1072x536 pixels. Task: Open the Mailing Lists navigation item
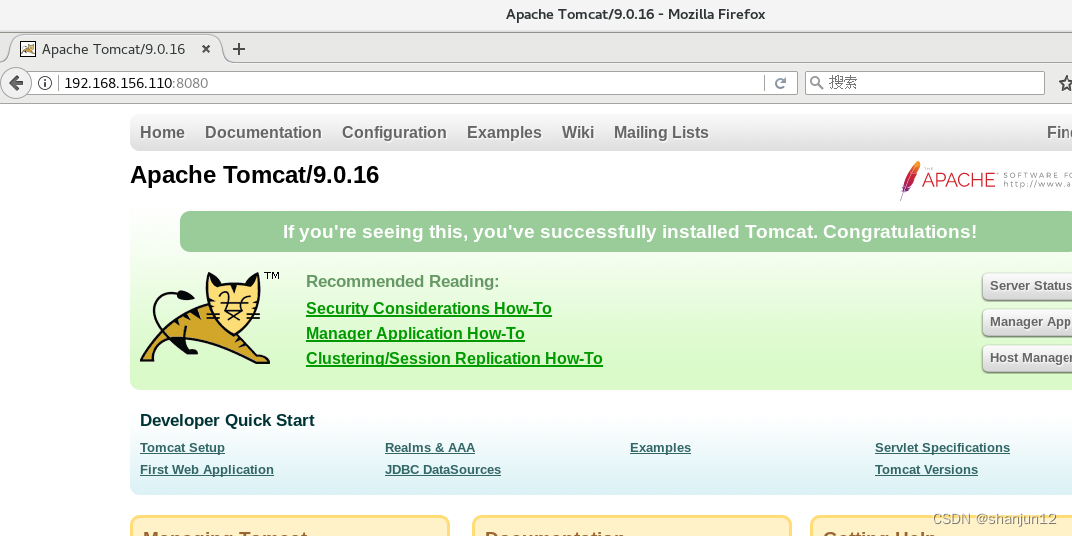click(661, 133)
